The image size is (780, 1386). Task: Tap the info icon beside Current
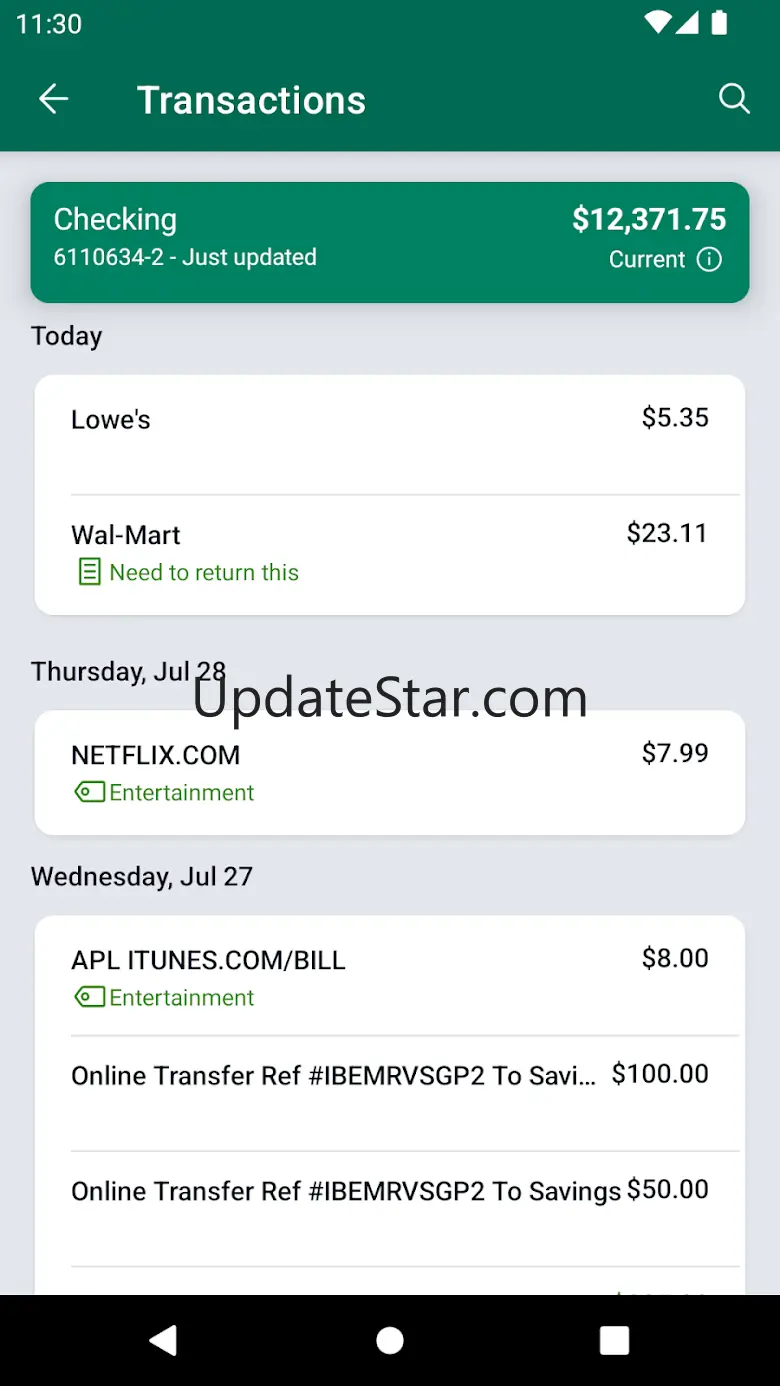pos(709,260)
